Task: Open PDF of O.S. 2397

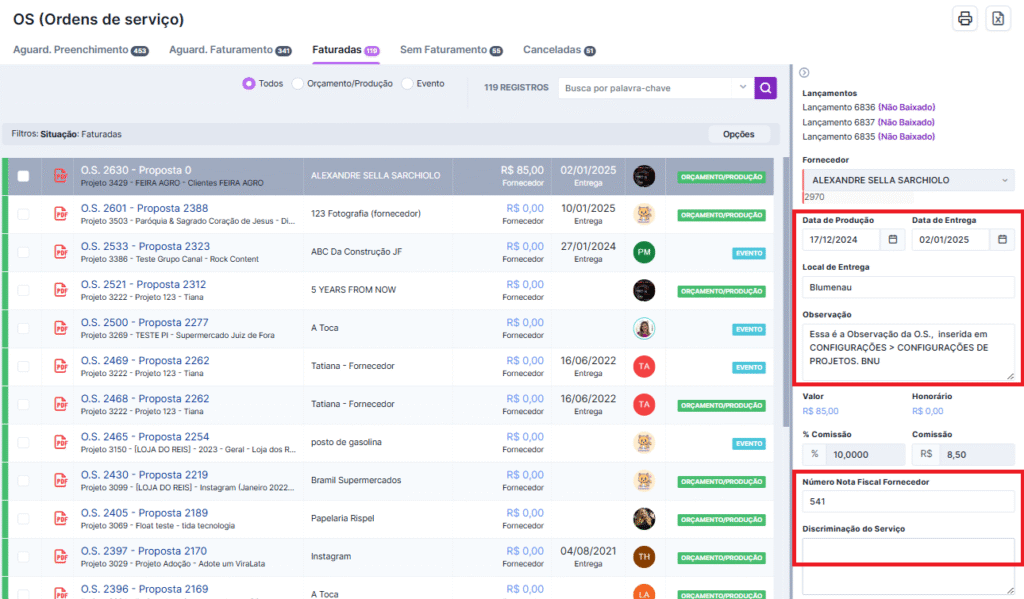Action: 61,557
